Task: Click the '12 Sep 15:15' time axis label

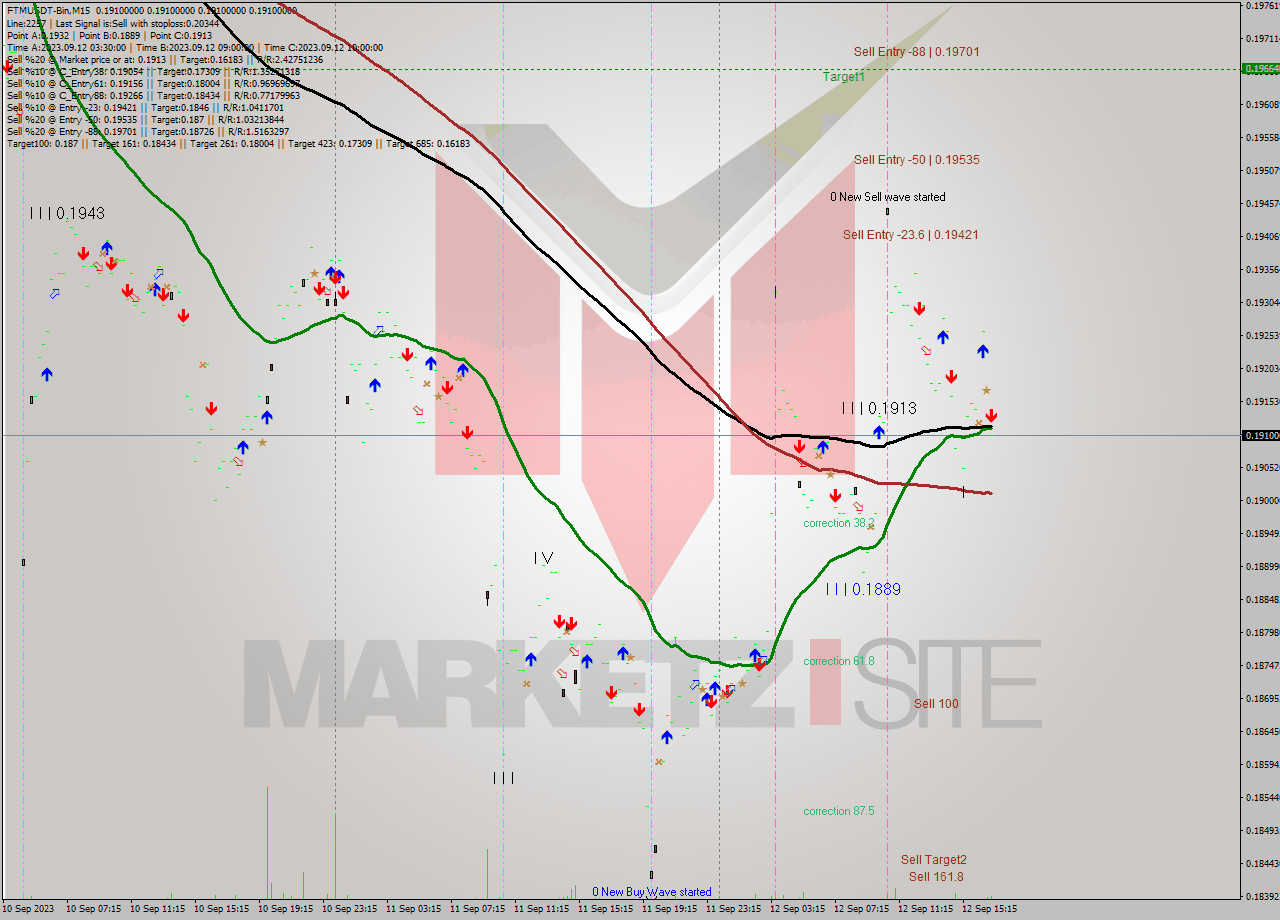Action: (x=989, y=909)
